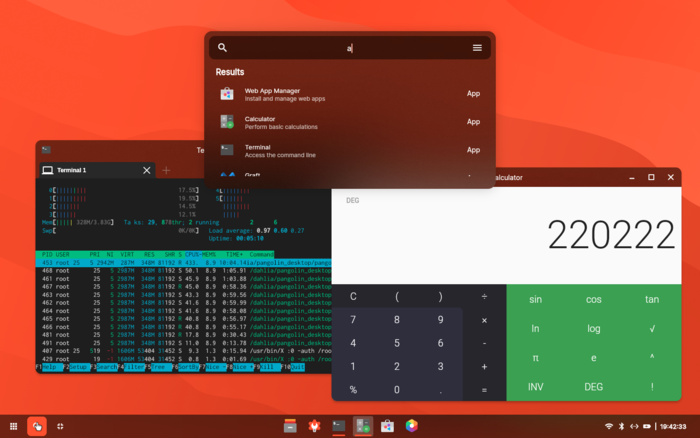Select htop process row PID 407

(183, 351)
